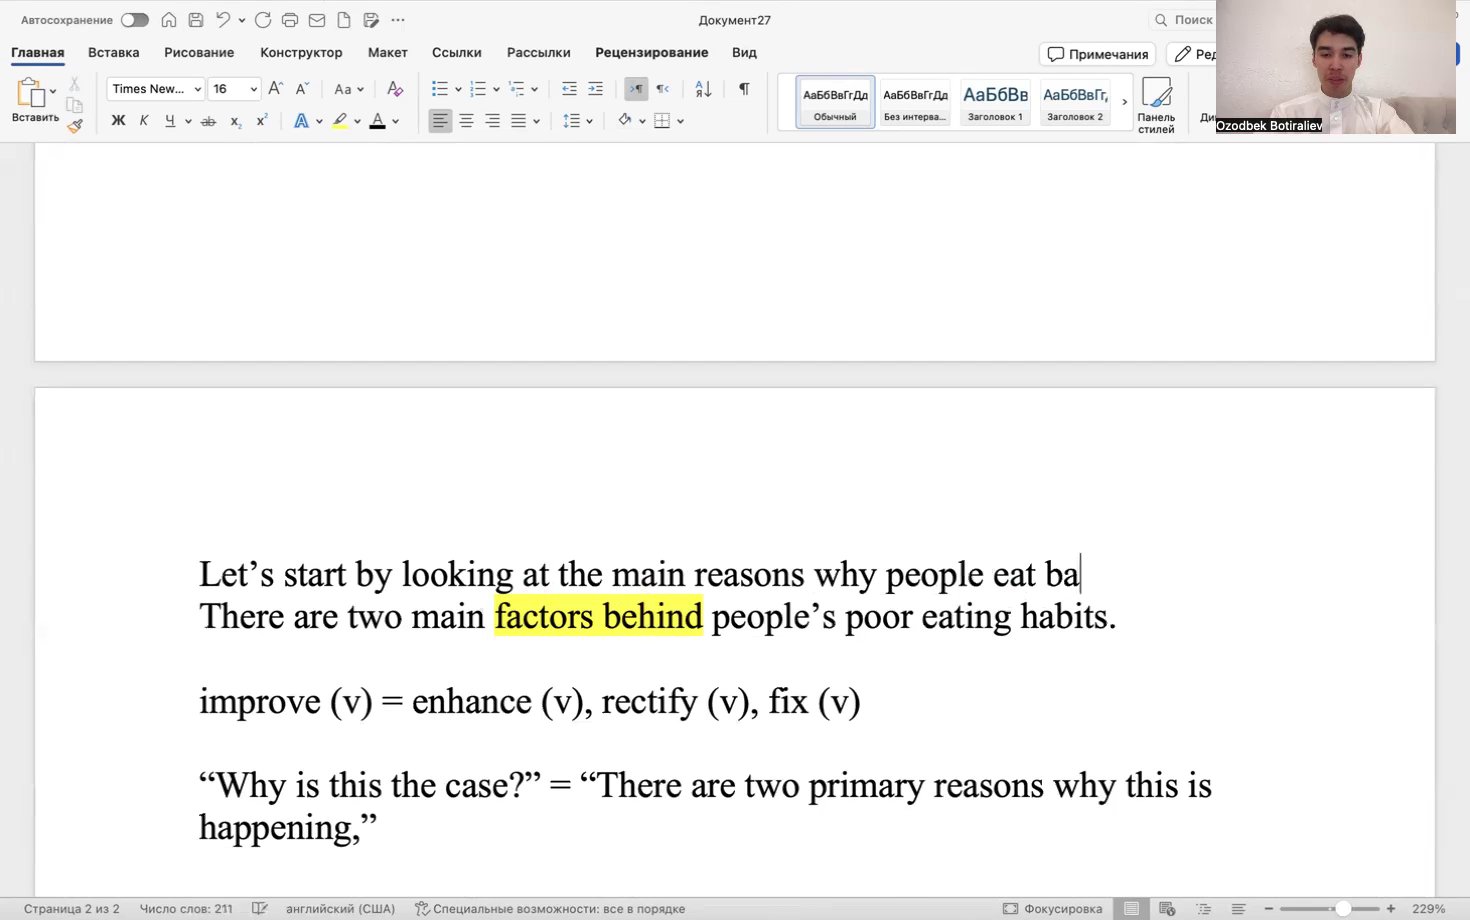Toggle superscript formatting
This screenshot has width=1470, height=920.
[x=261, y=120]
